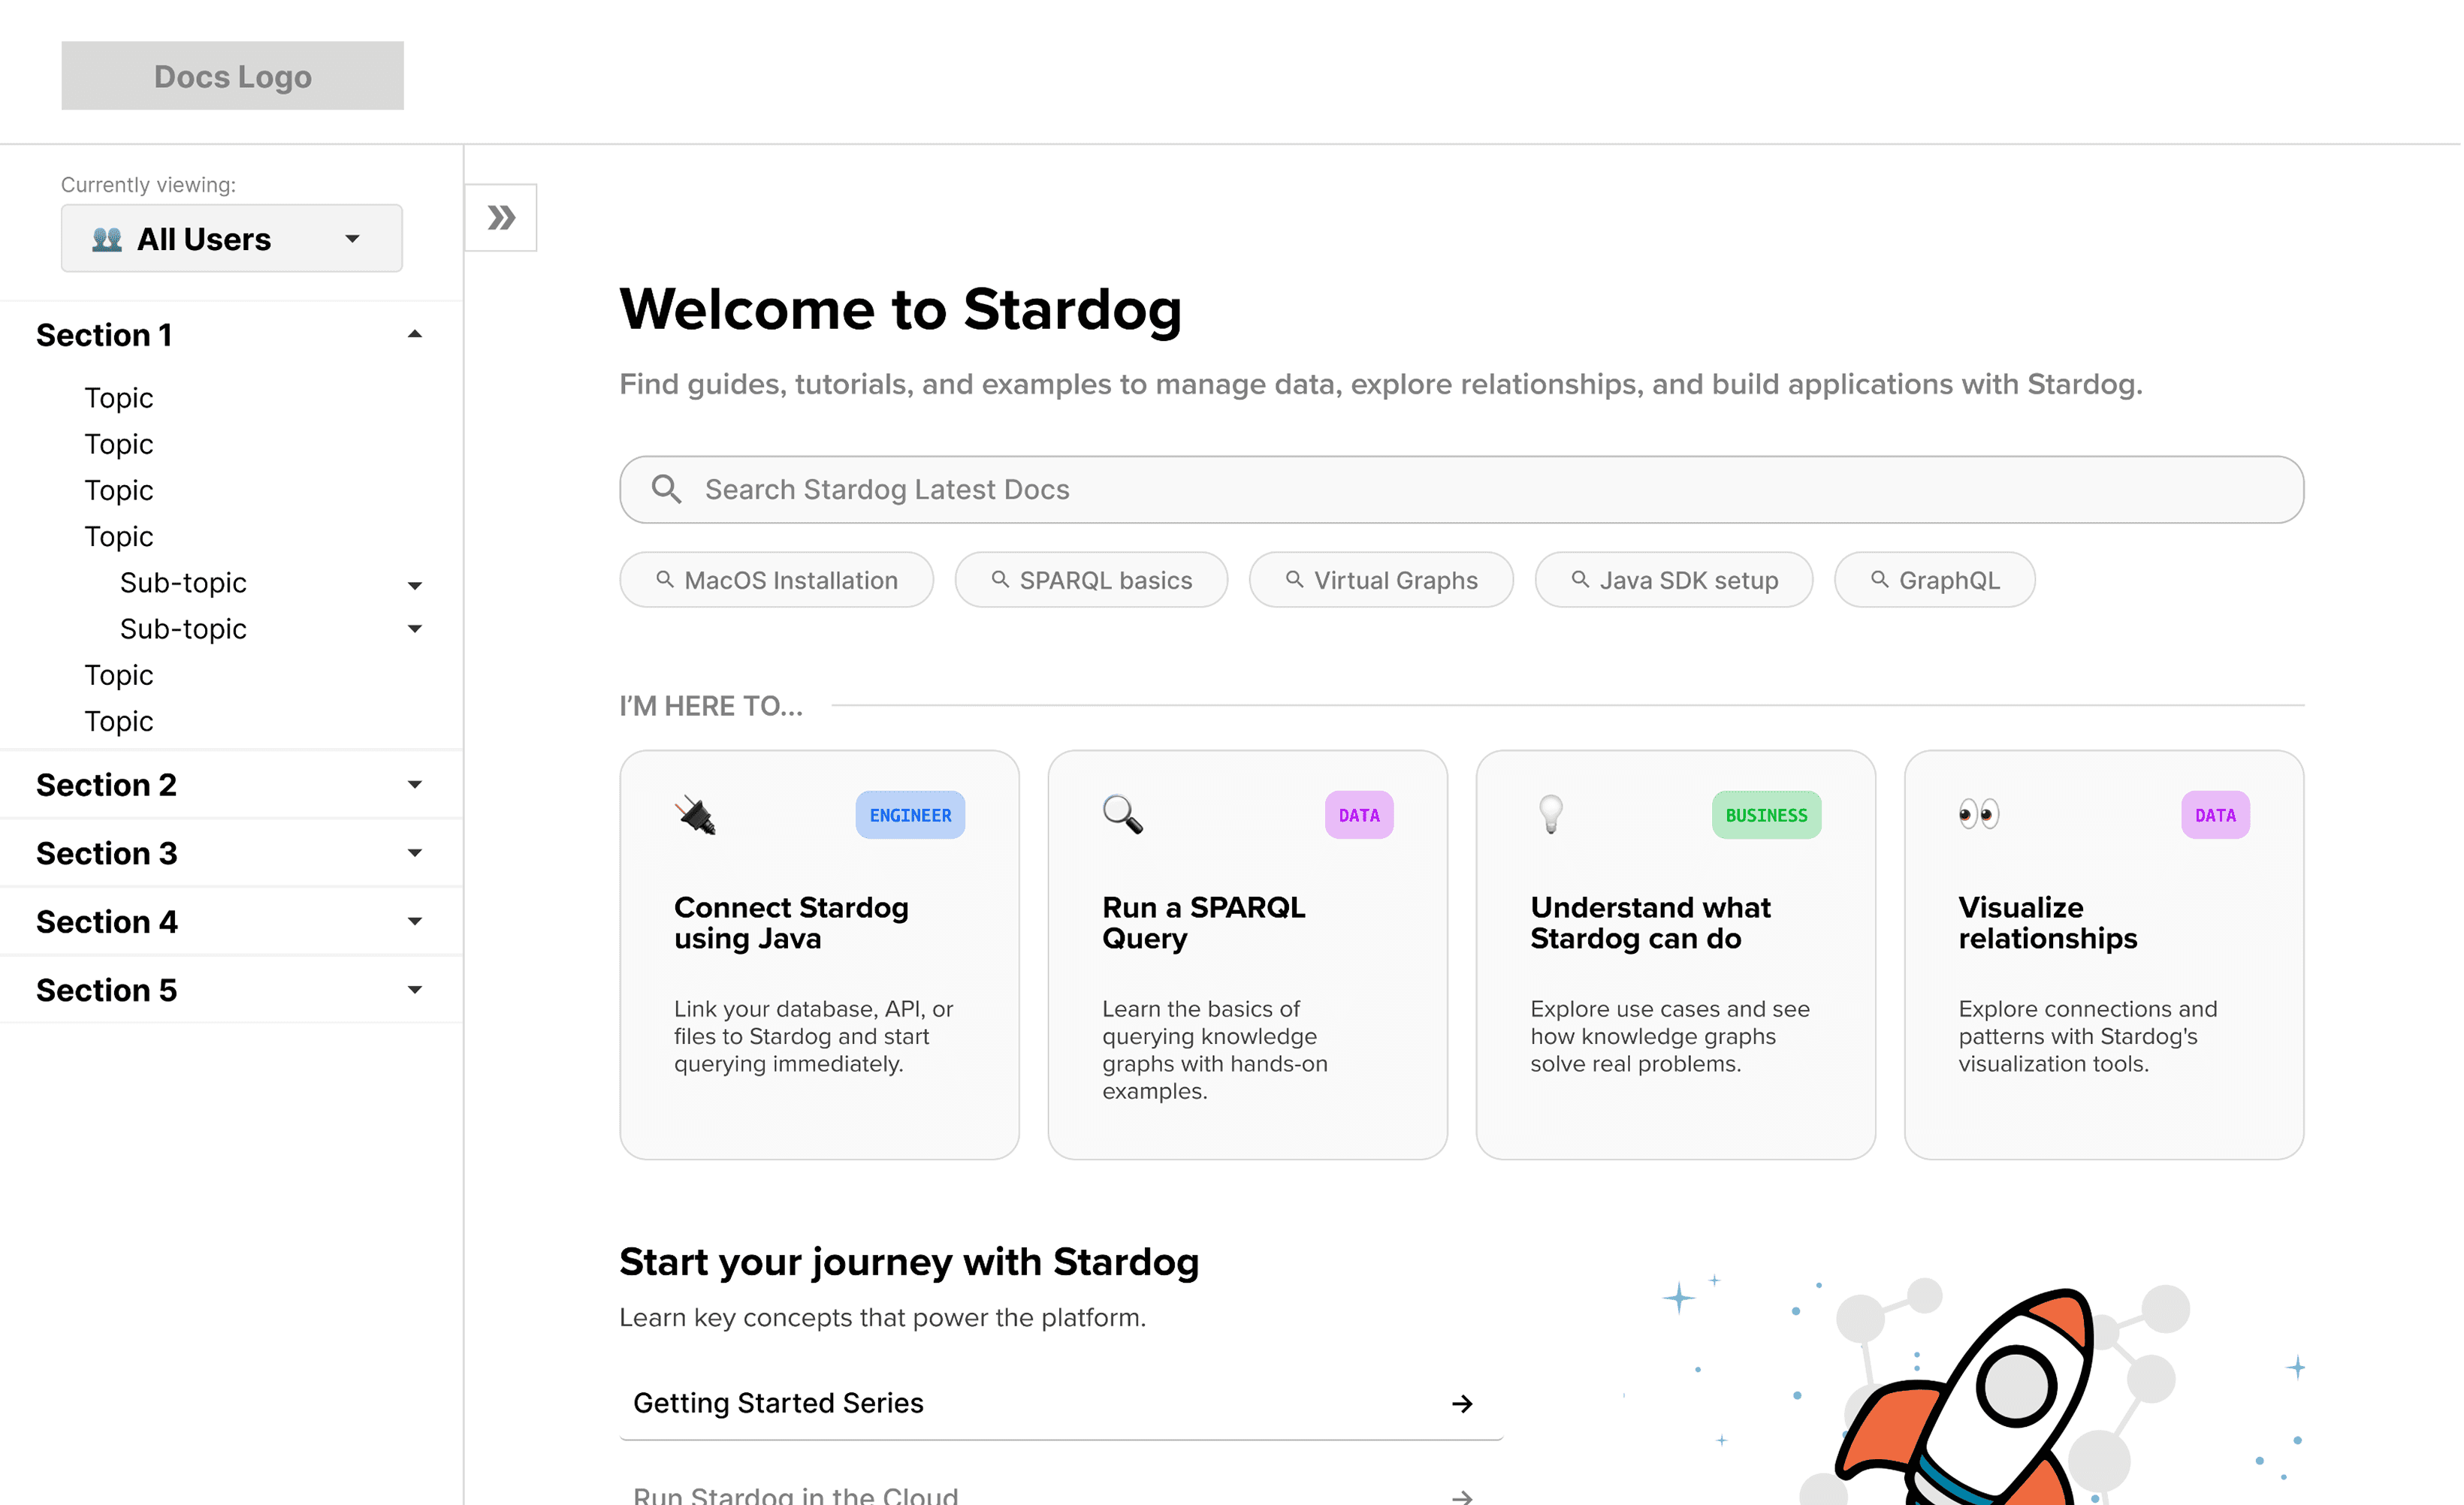Click the Start your journey with Stardog heading
This screenshot has height=1505, width=2464.
click(908, 1262)
